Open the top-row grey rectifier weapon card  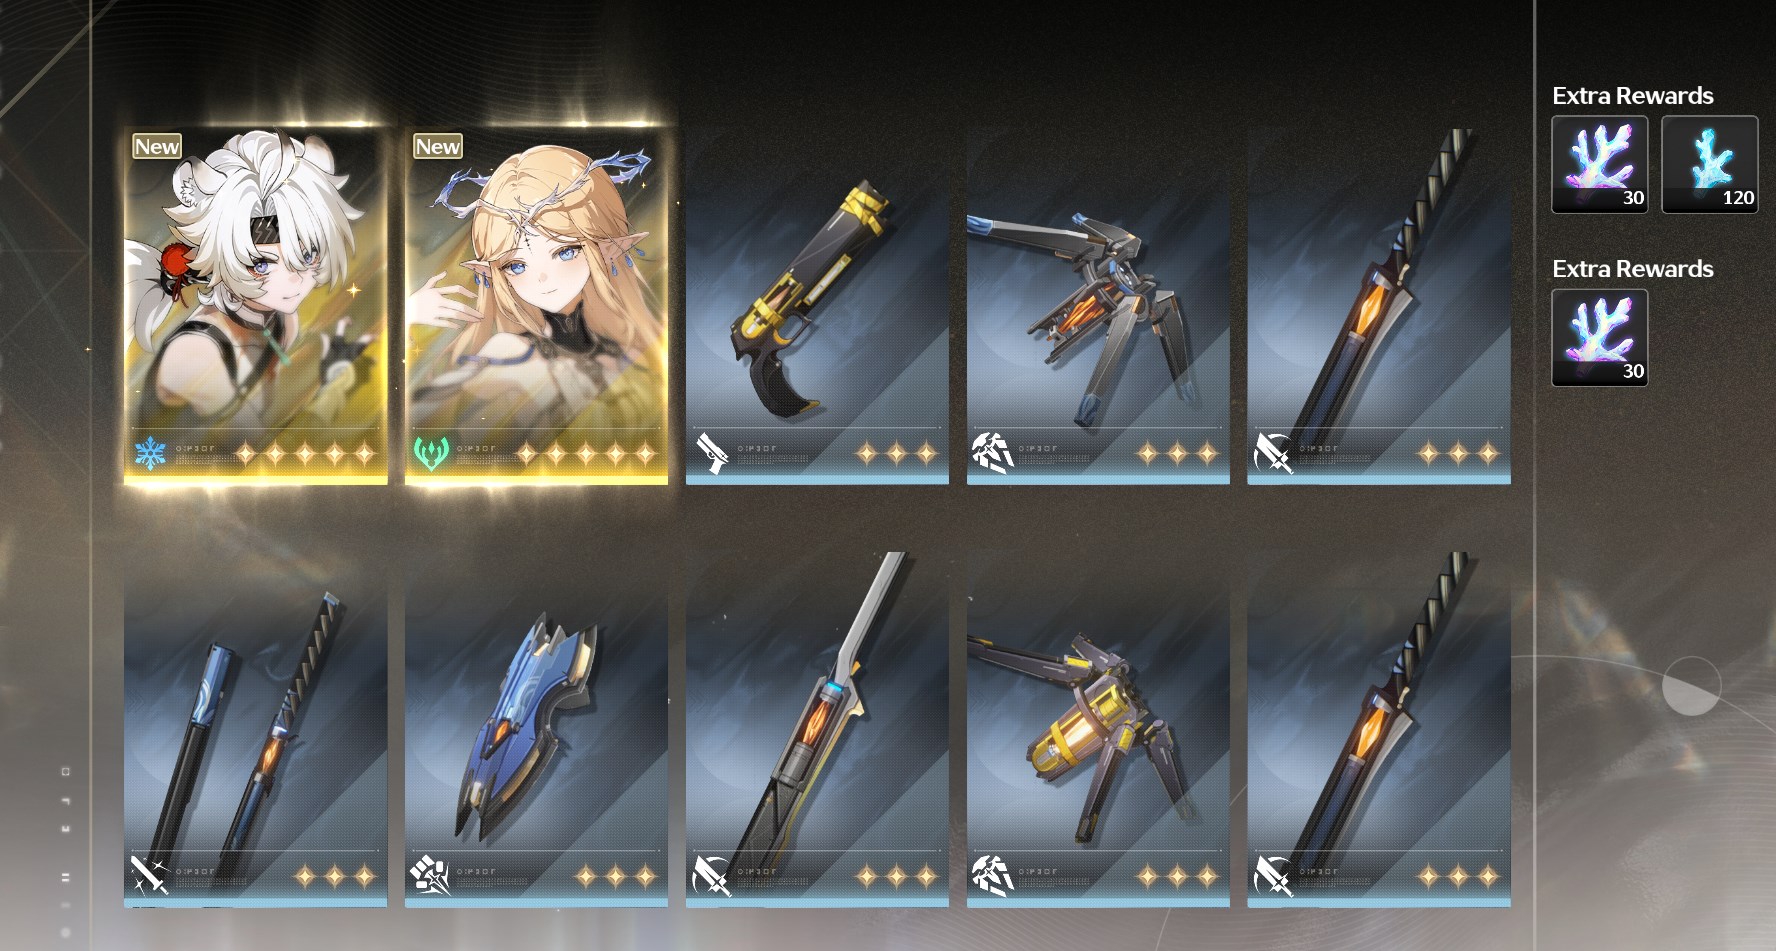coord(1098,305)
